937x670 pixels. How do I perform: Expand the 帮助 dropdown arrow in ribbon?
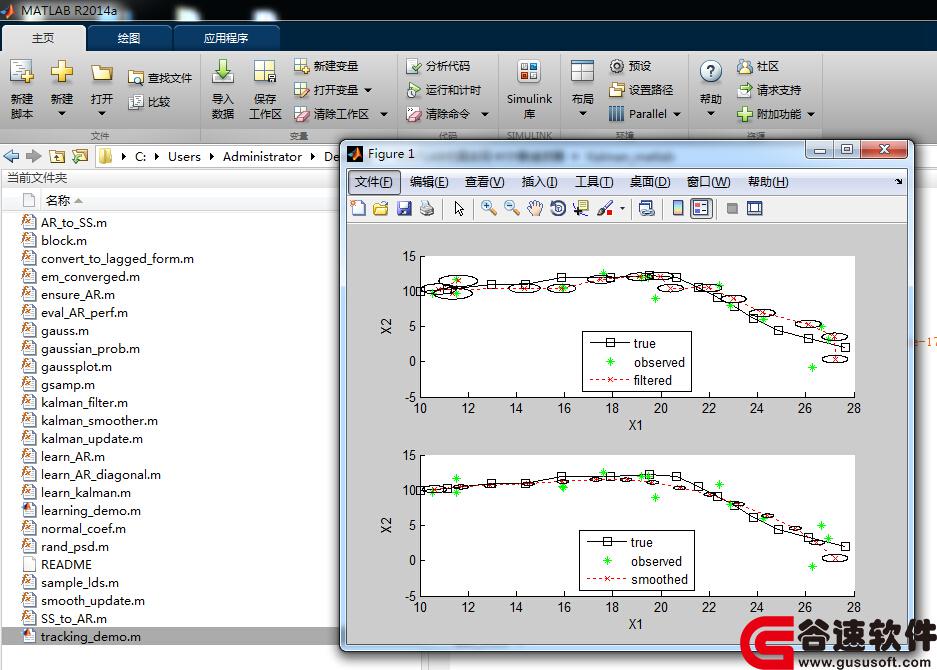[711, 114]
